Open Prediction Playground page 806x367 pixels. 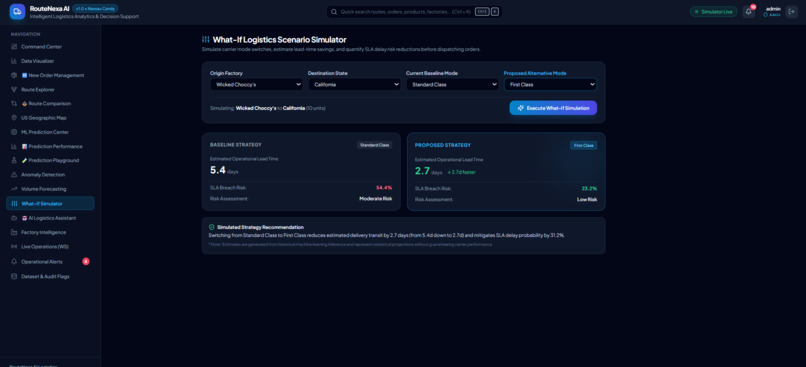pos(50,160)
